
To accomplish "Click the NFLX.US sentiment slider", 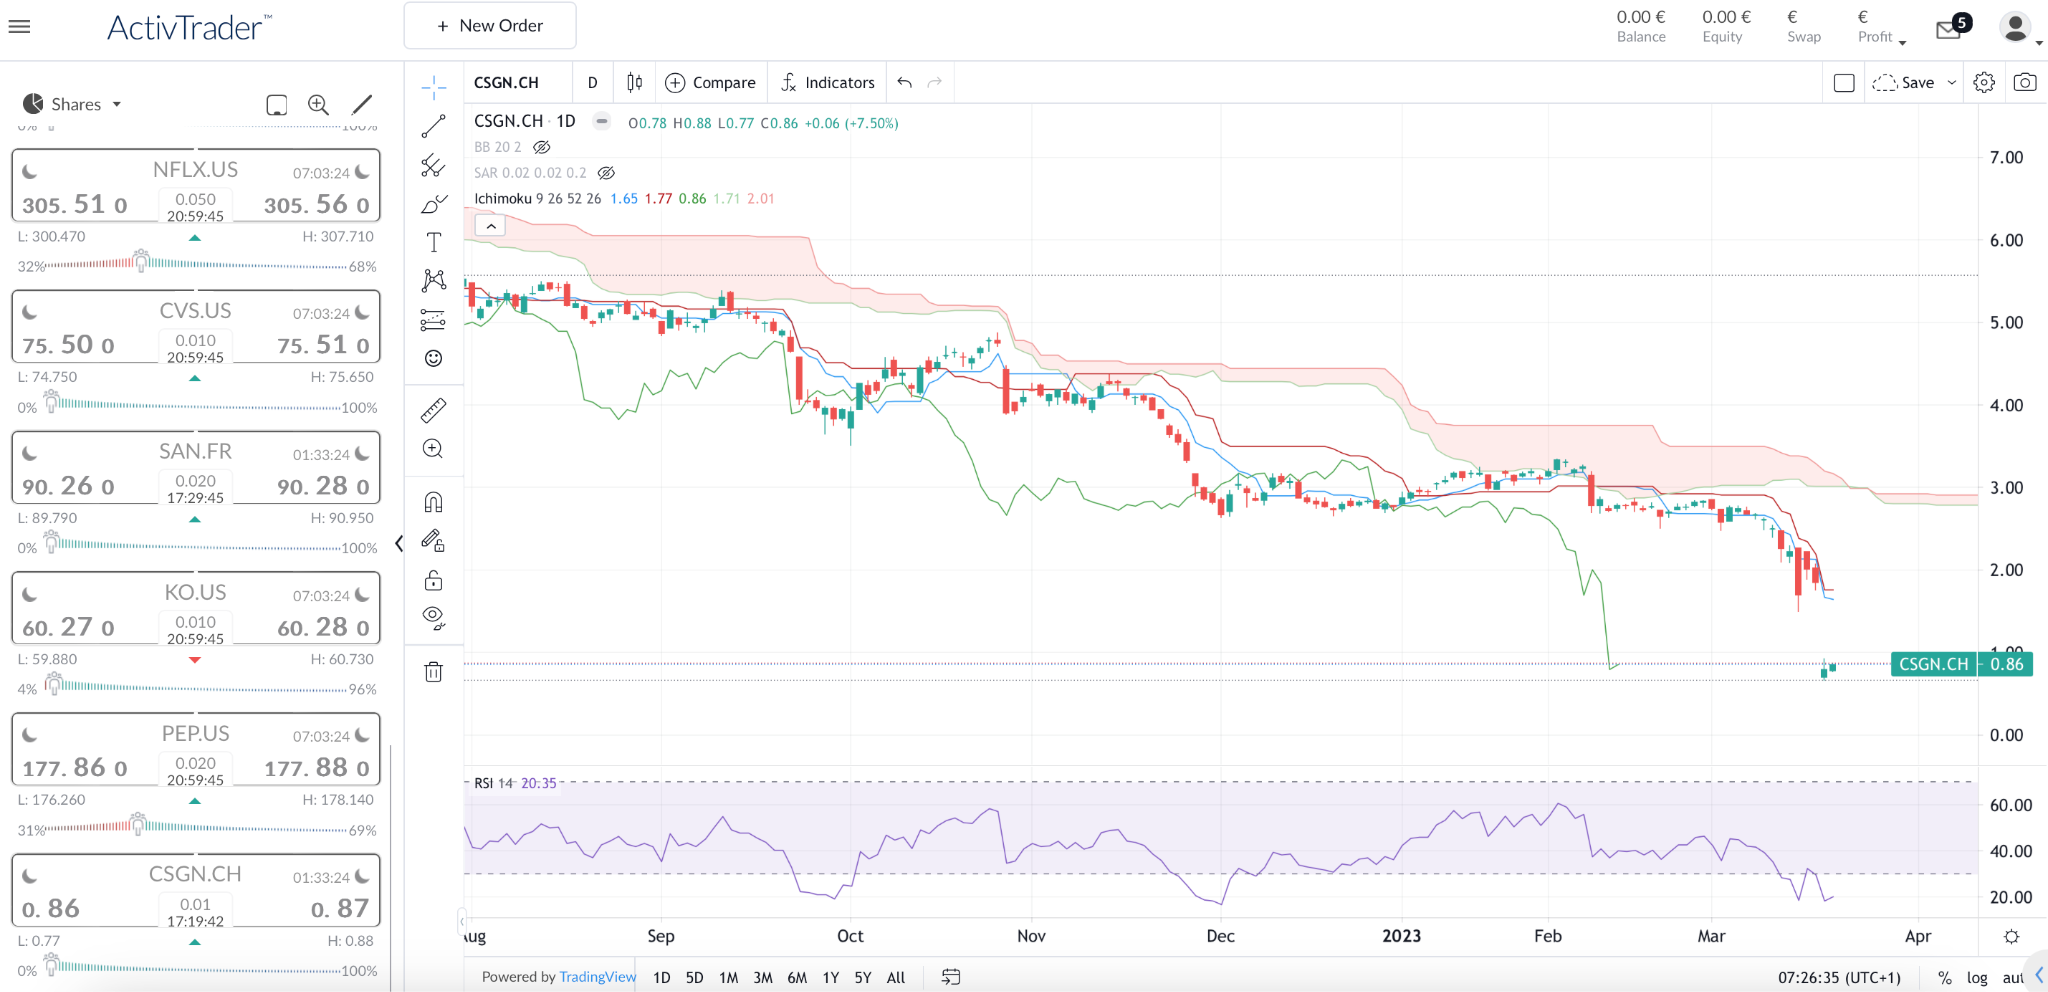I will tap(196, 265).
